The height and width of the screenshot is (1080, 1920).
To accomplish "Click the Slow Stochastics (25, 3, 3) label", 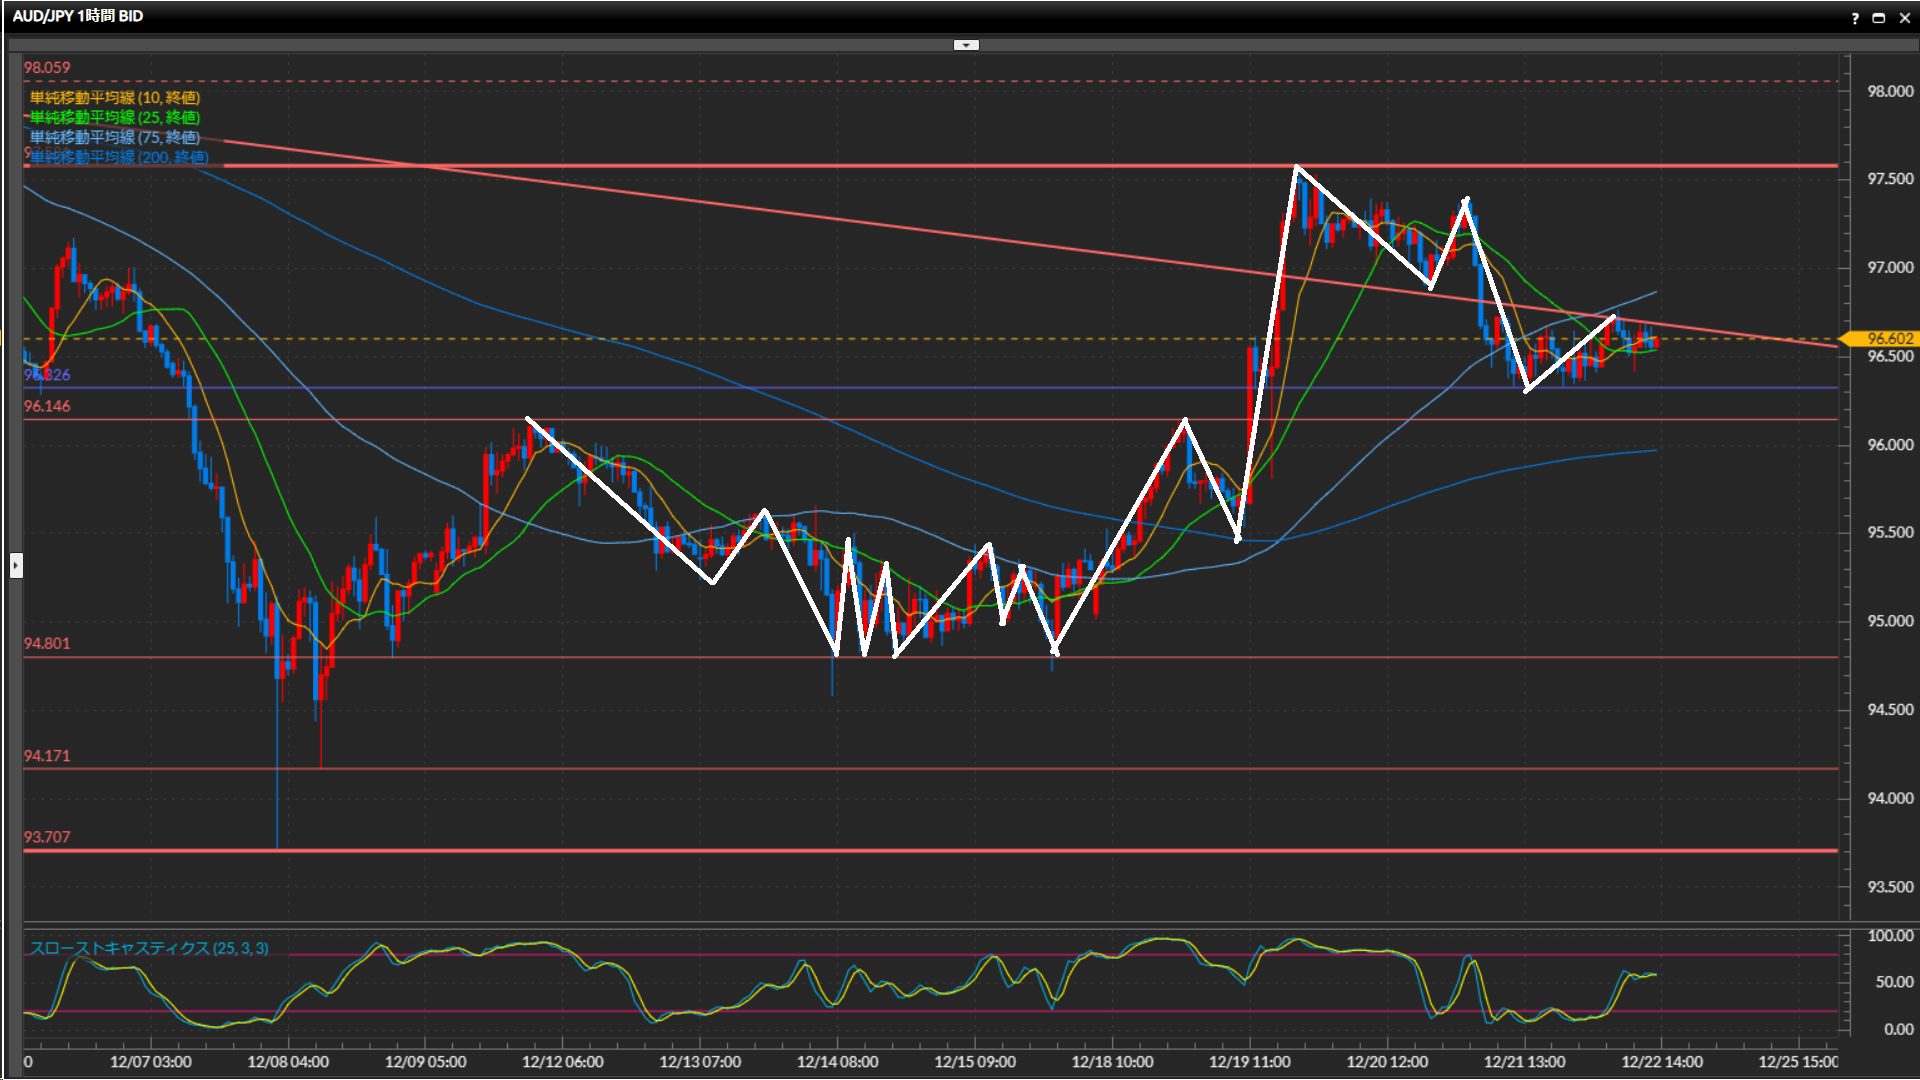I will [149, 948].
